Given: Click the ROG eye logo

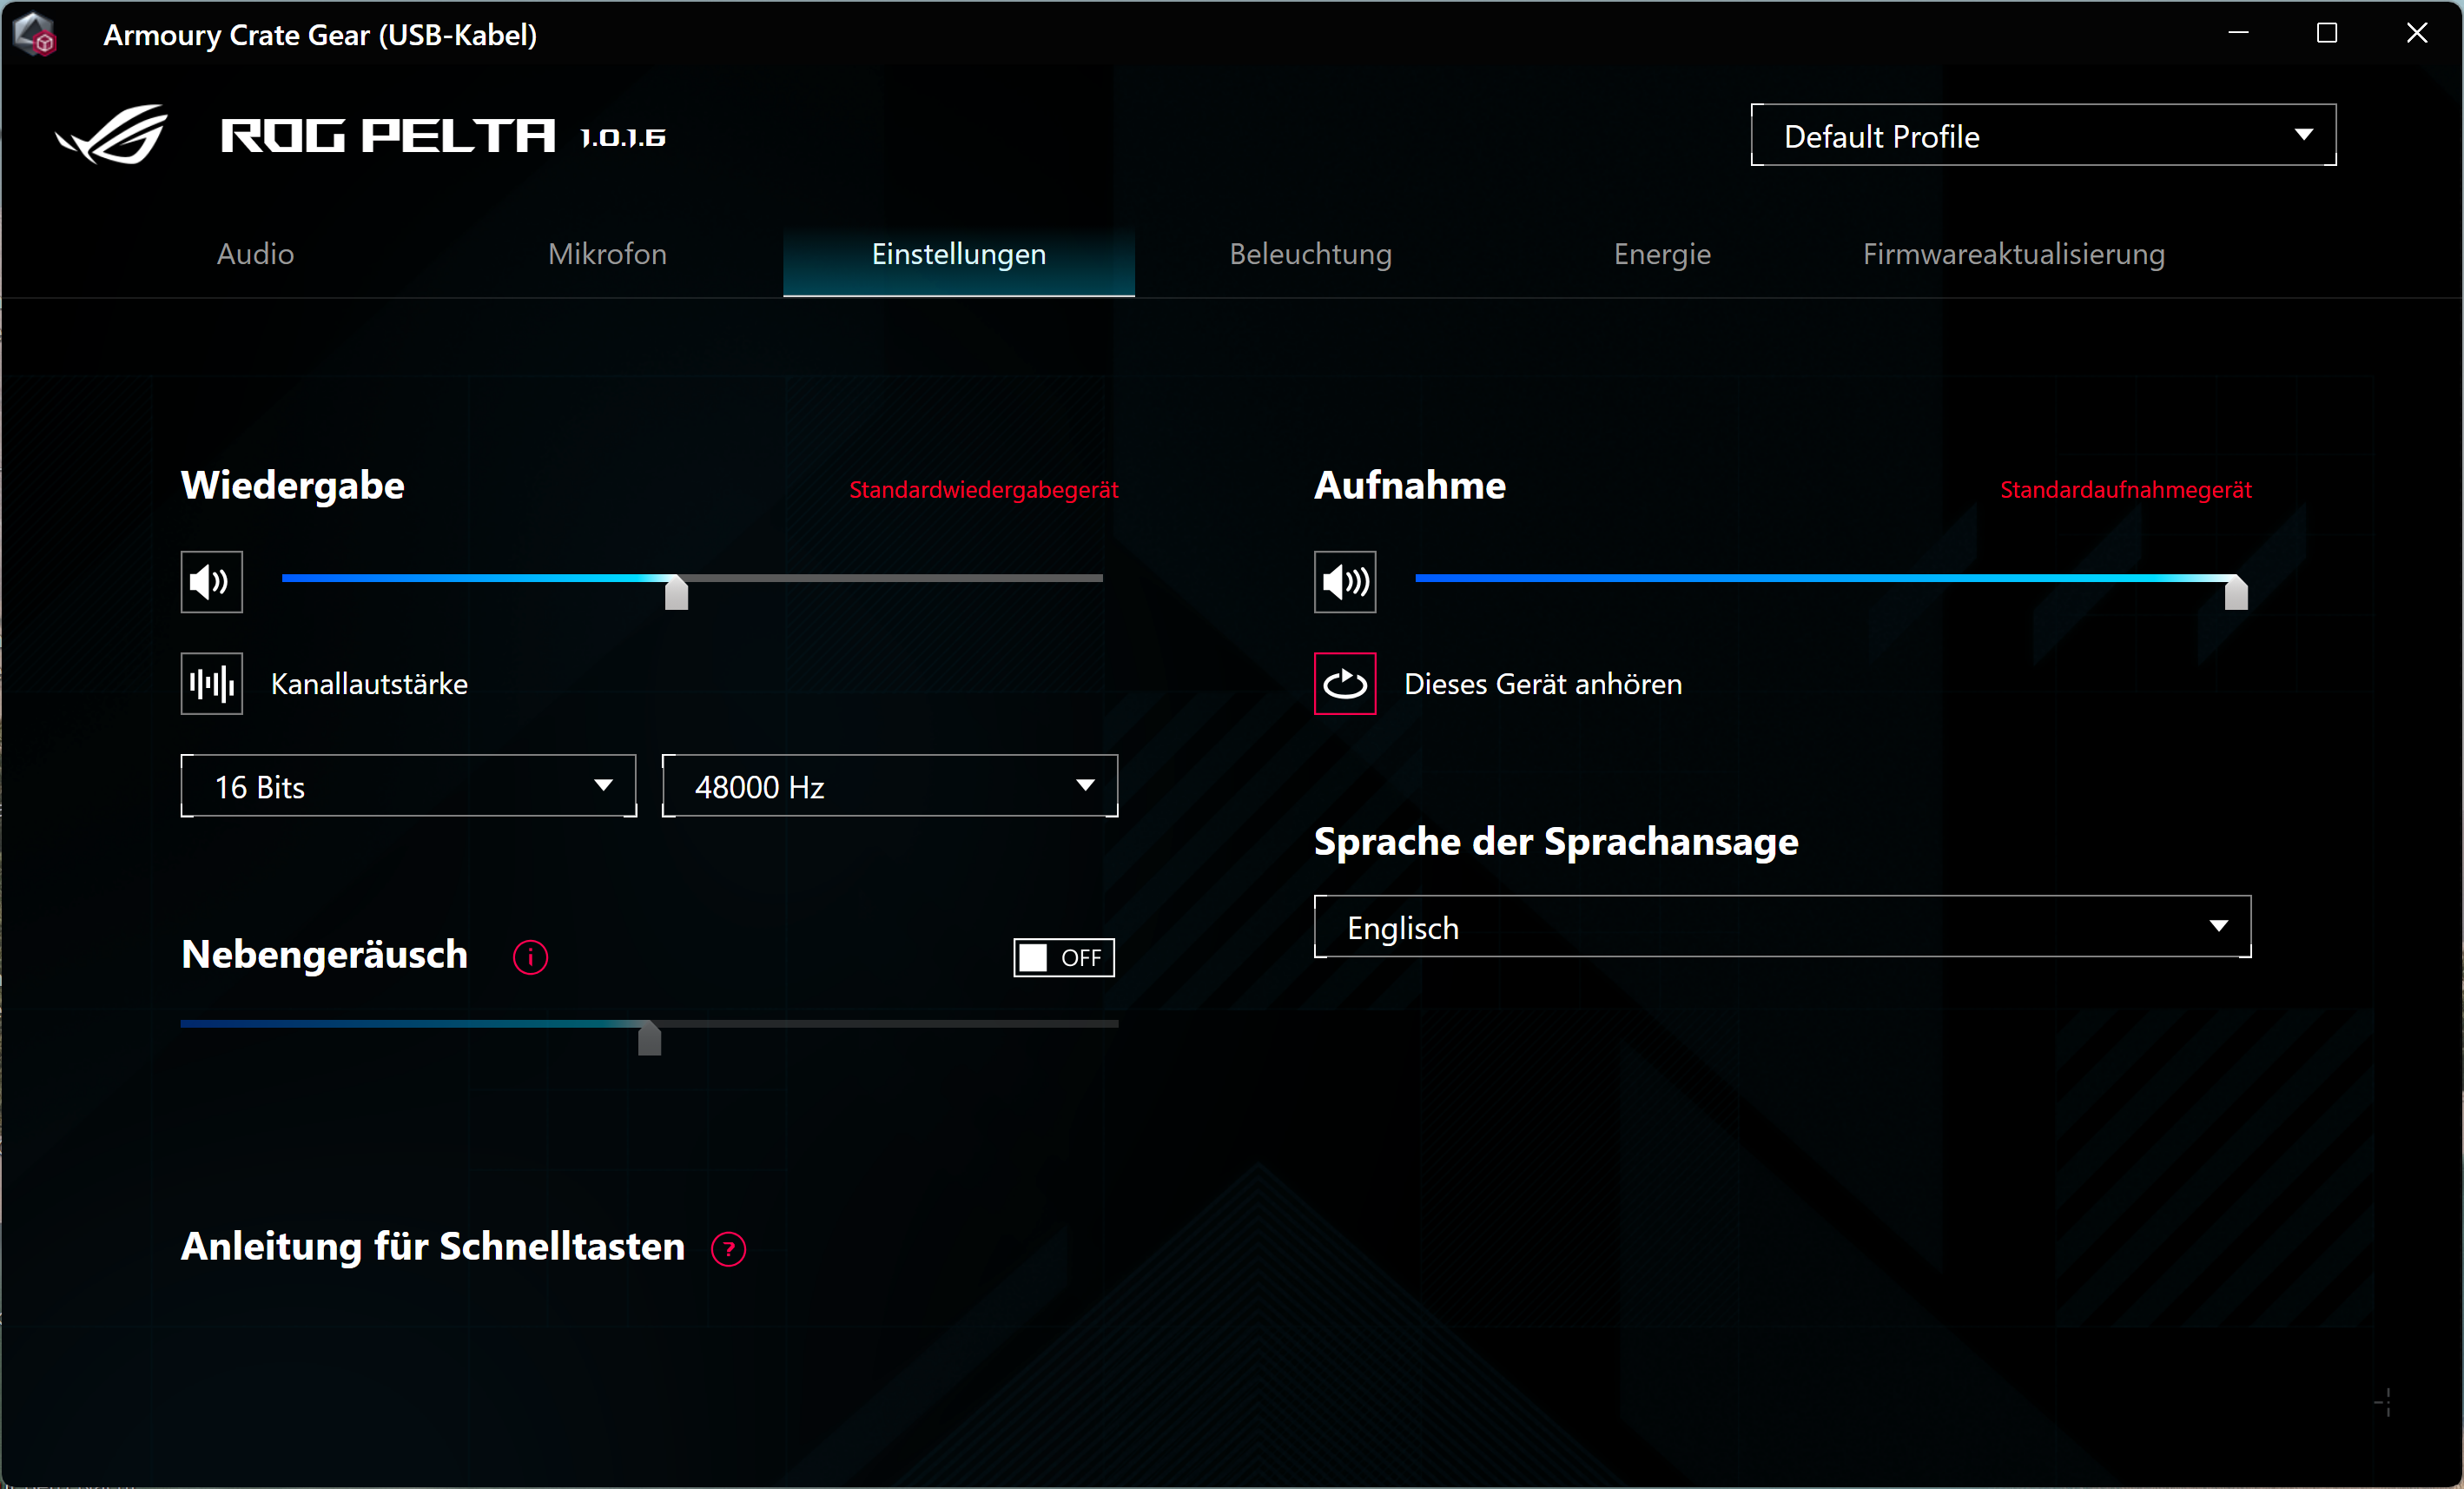Looking at the screenshot, I should (112, 134).
